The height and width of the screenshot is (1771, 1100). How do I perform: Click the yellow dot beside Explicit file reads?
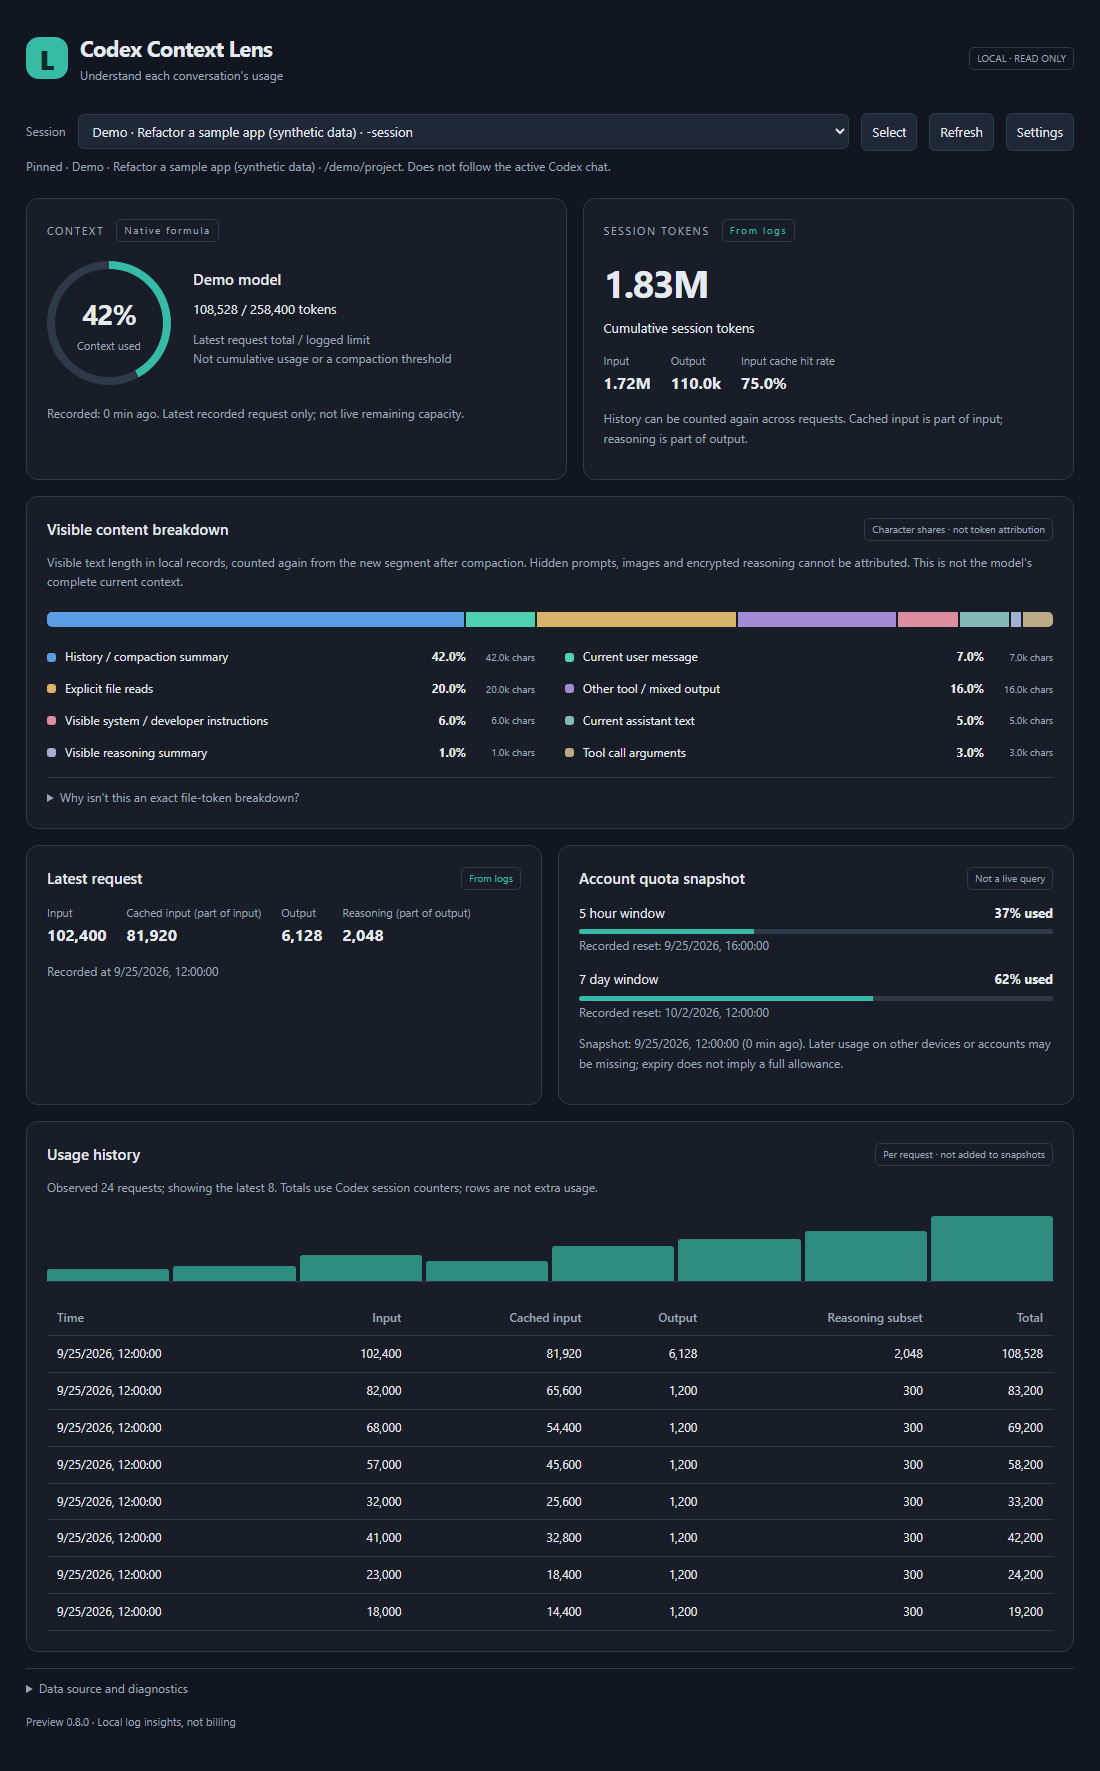pos(51,689)
